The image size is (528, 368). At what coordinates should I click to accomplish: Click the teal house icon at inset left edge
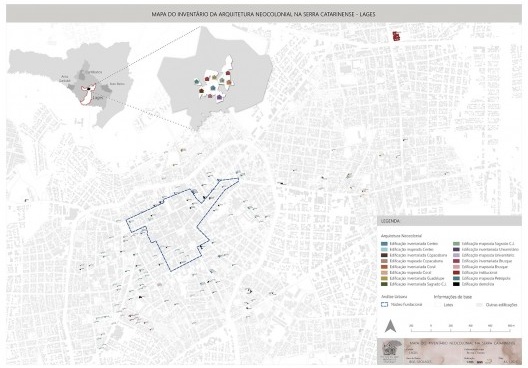click(x=196, y=81)
